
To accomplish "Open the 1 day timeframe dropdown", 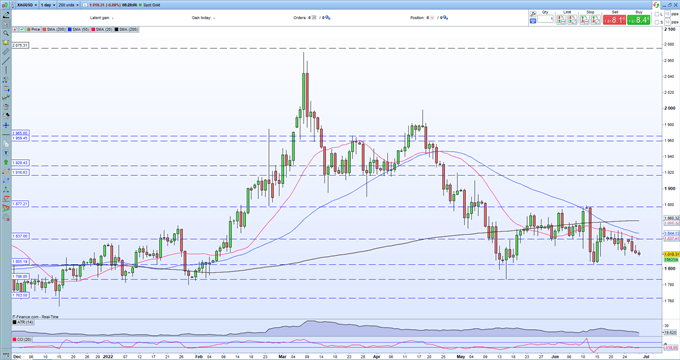I will point(47,5).
